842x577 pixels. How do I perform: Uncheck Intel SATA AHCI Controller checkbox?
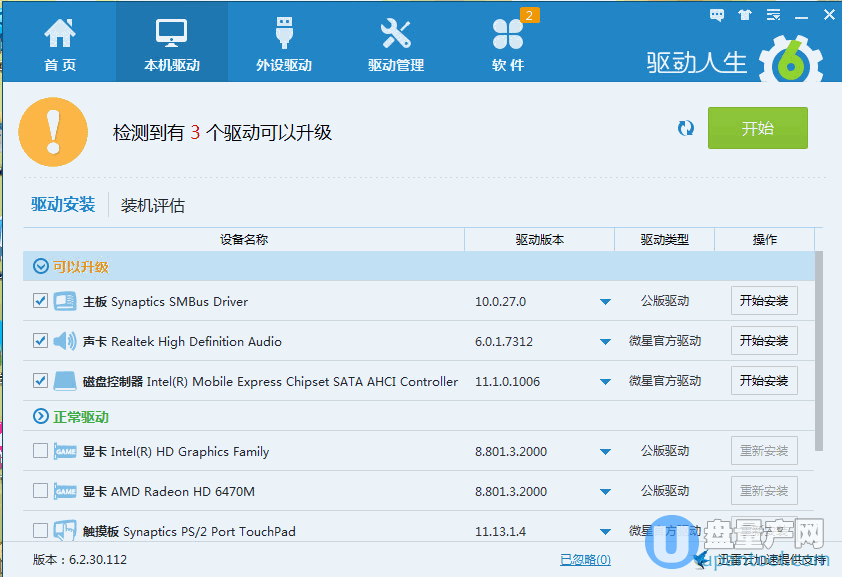point(40,381)
